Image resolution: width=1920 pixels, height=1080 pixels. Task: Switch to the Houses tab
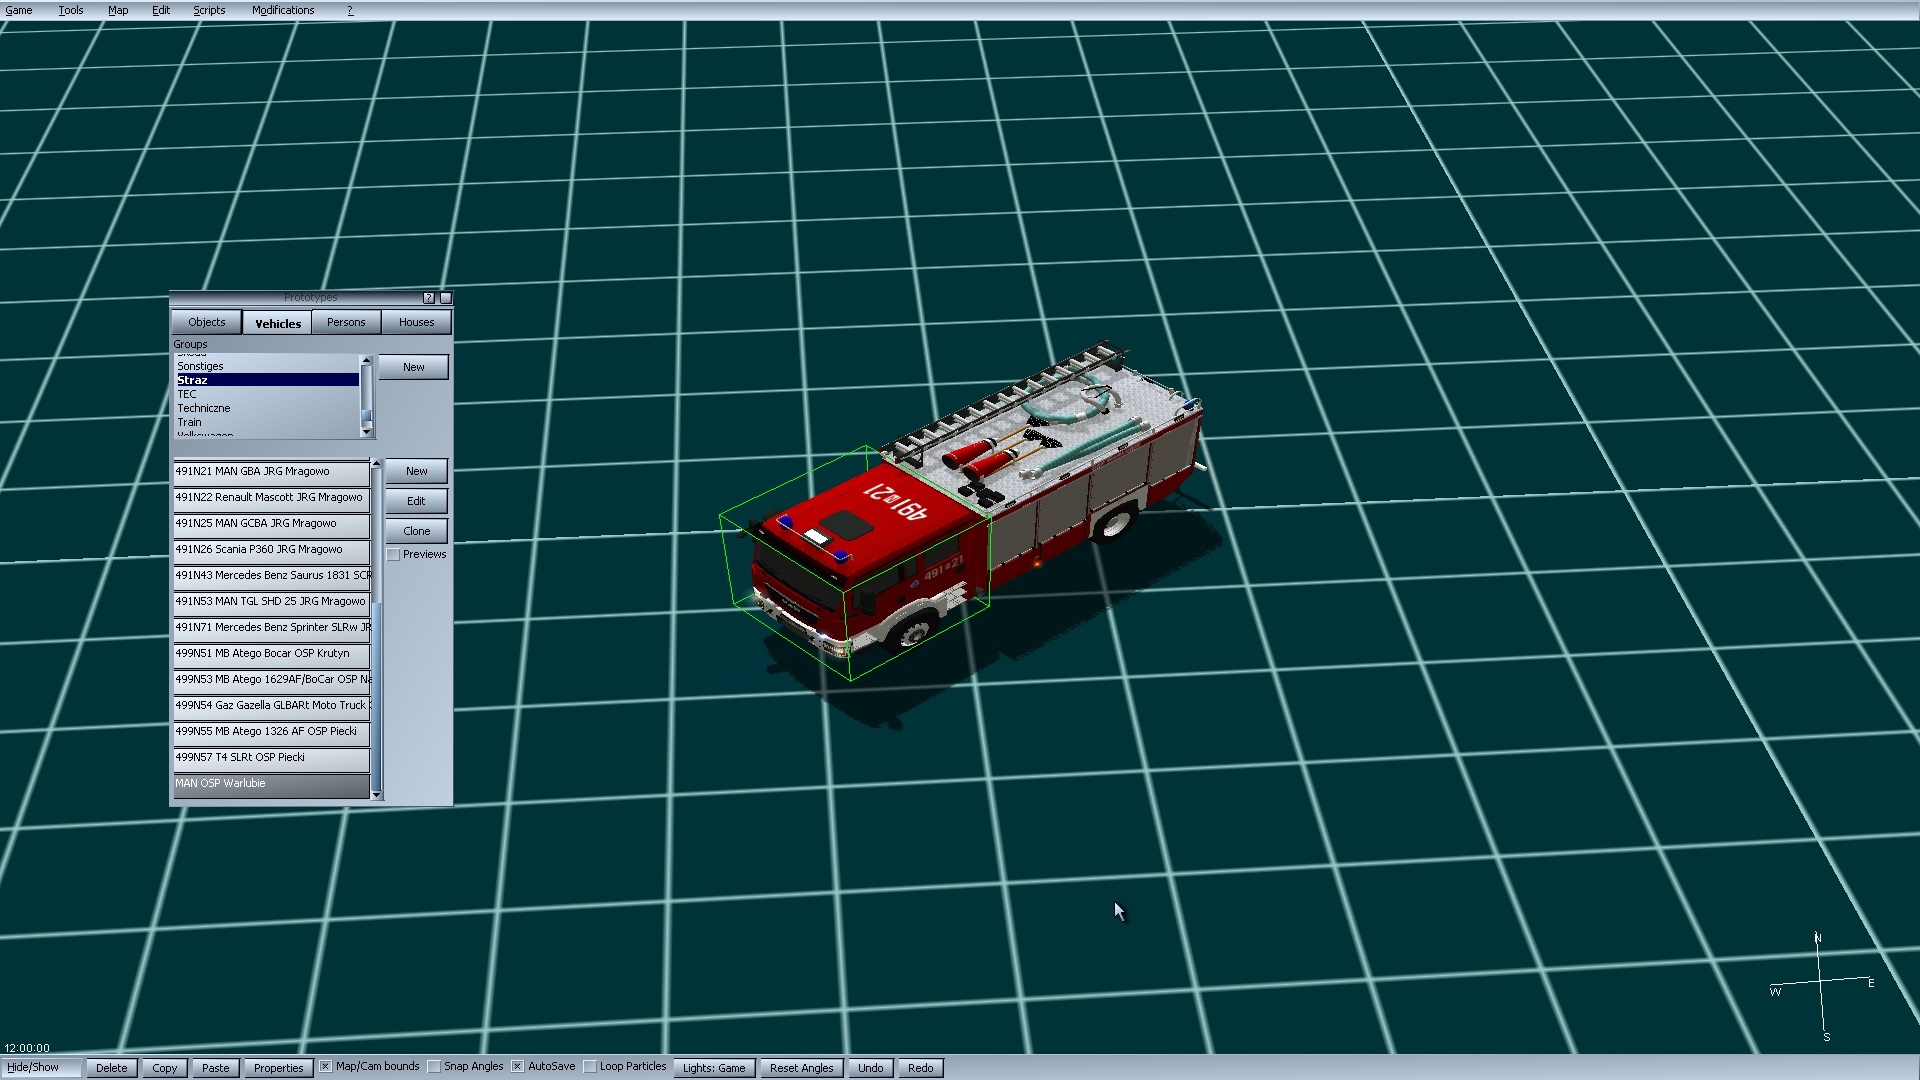click(417, 322)
